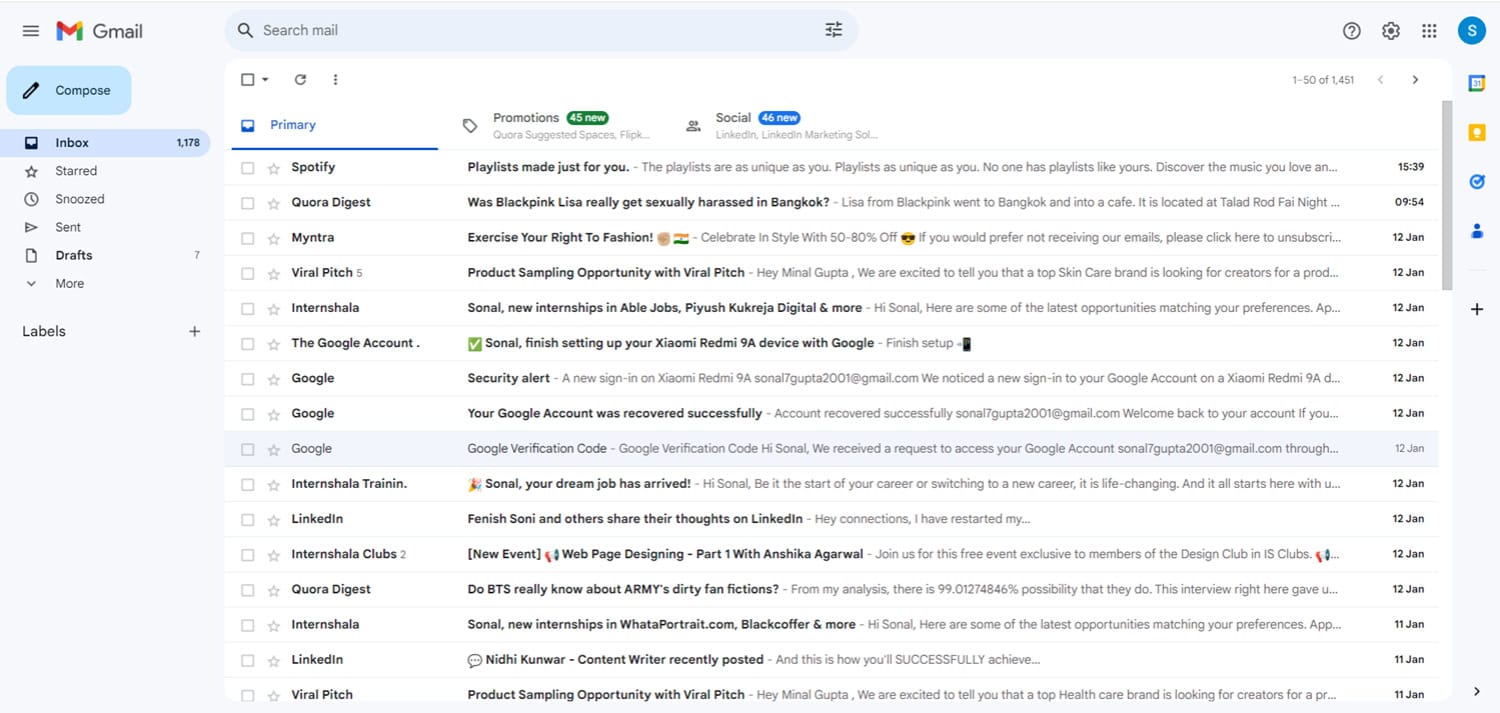Check the Do BTS really know email
This screenshot has width=1500, height=713.
[248, 590]
